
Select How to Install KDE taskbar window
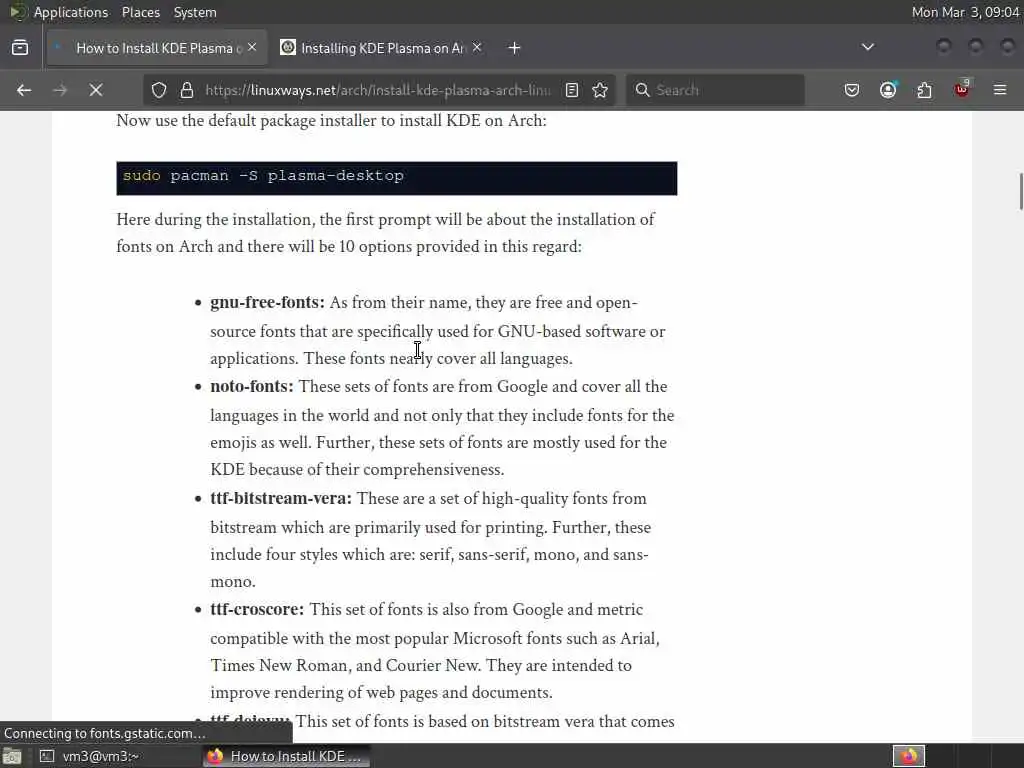click(286, 756)
